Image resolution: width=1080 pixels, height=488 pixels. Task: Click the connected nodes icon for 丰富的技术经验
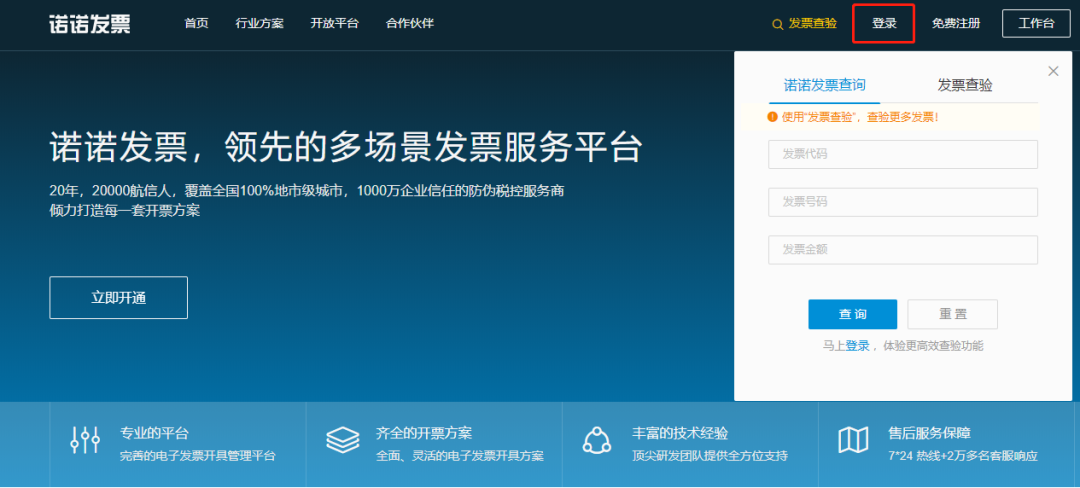click(596, 440)
